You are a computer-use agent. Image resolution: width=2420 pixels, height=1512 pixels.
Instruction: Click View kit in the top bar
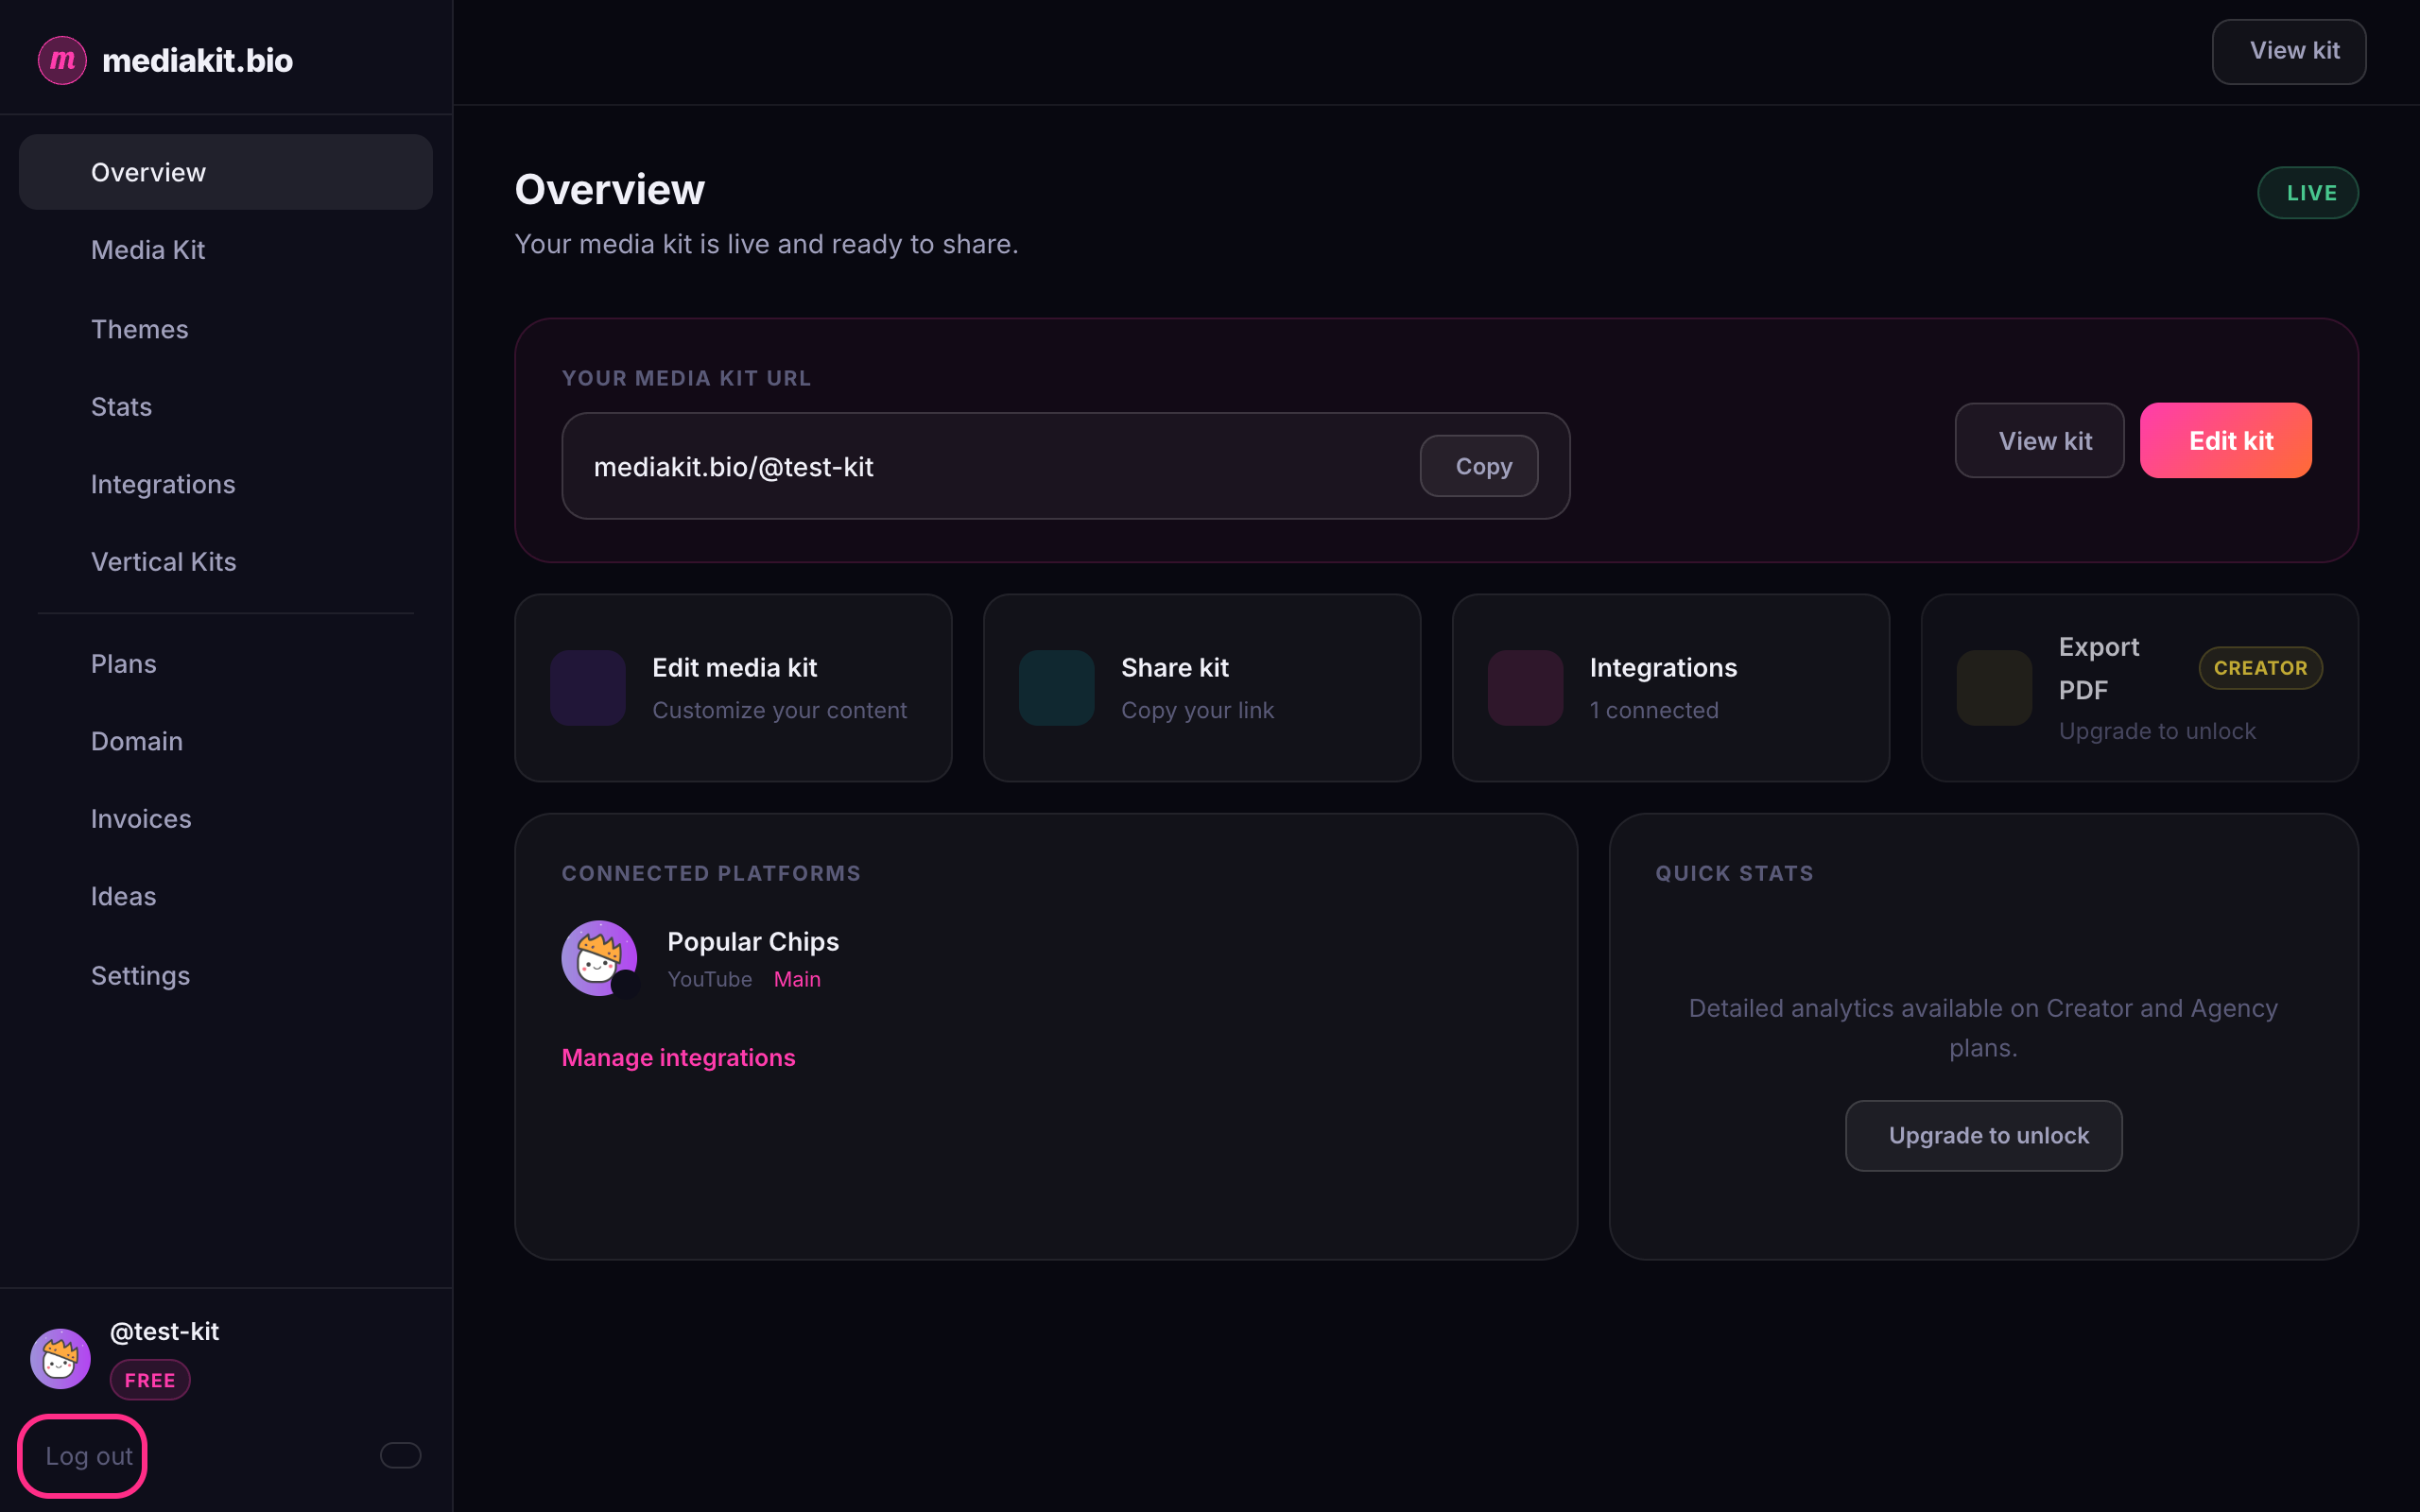coord(2289,51)
